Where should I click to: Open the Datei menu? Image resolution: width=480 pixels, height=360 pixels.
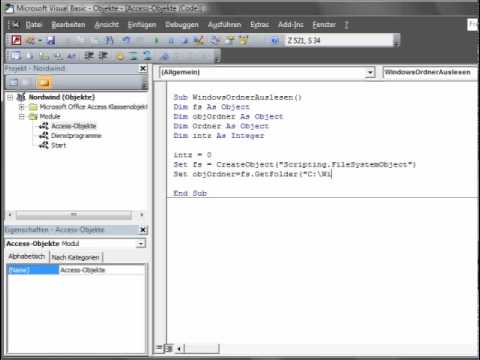coord(33,25)
